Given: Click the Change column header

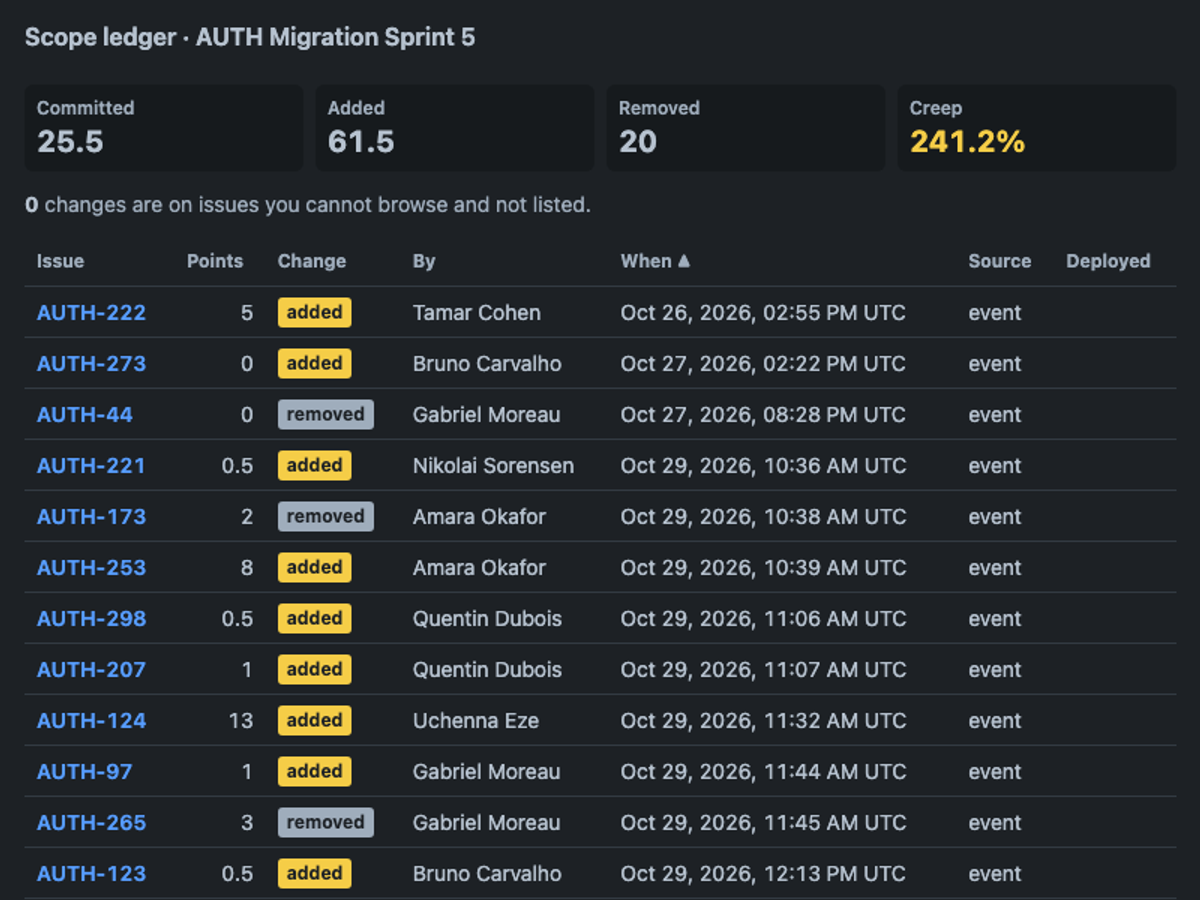Looking at the screenshot, I should [312, 261].
